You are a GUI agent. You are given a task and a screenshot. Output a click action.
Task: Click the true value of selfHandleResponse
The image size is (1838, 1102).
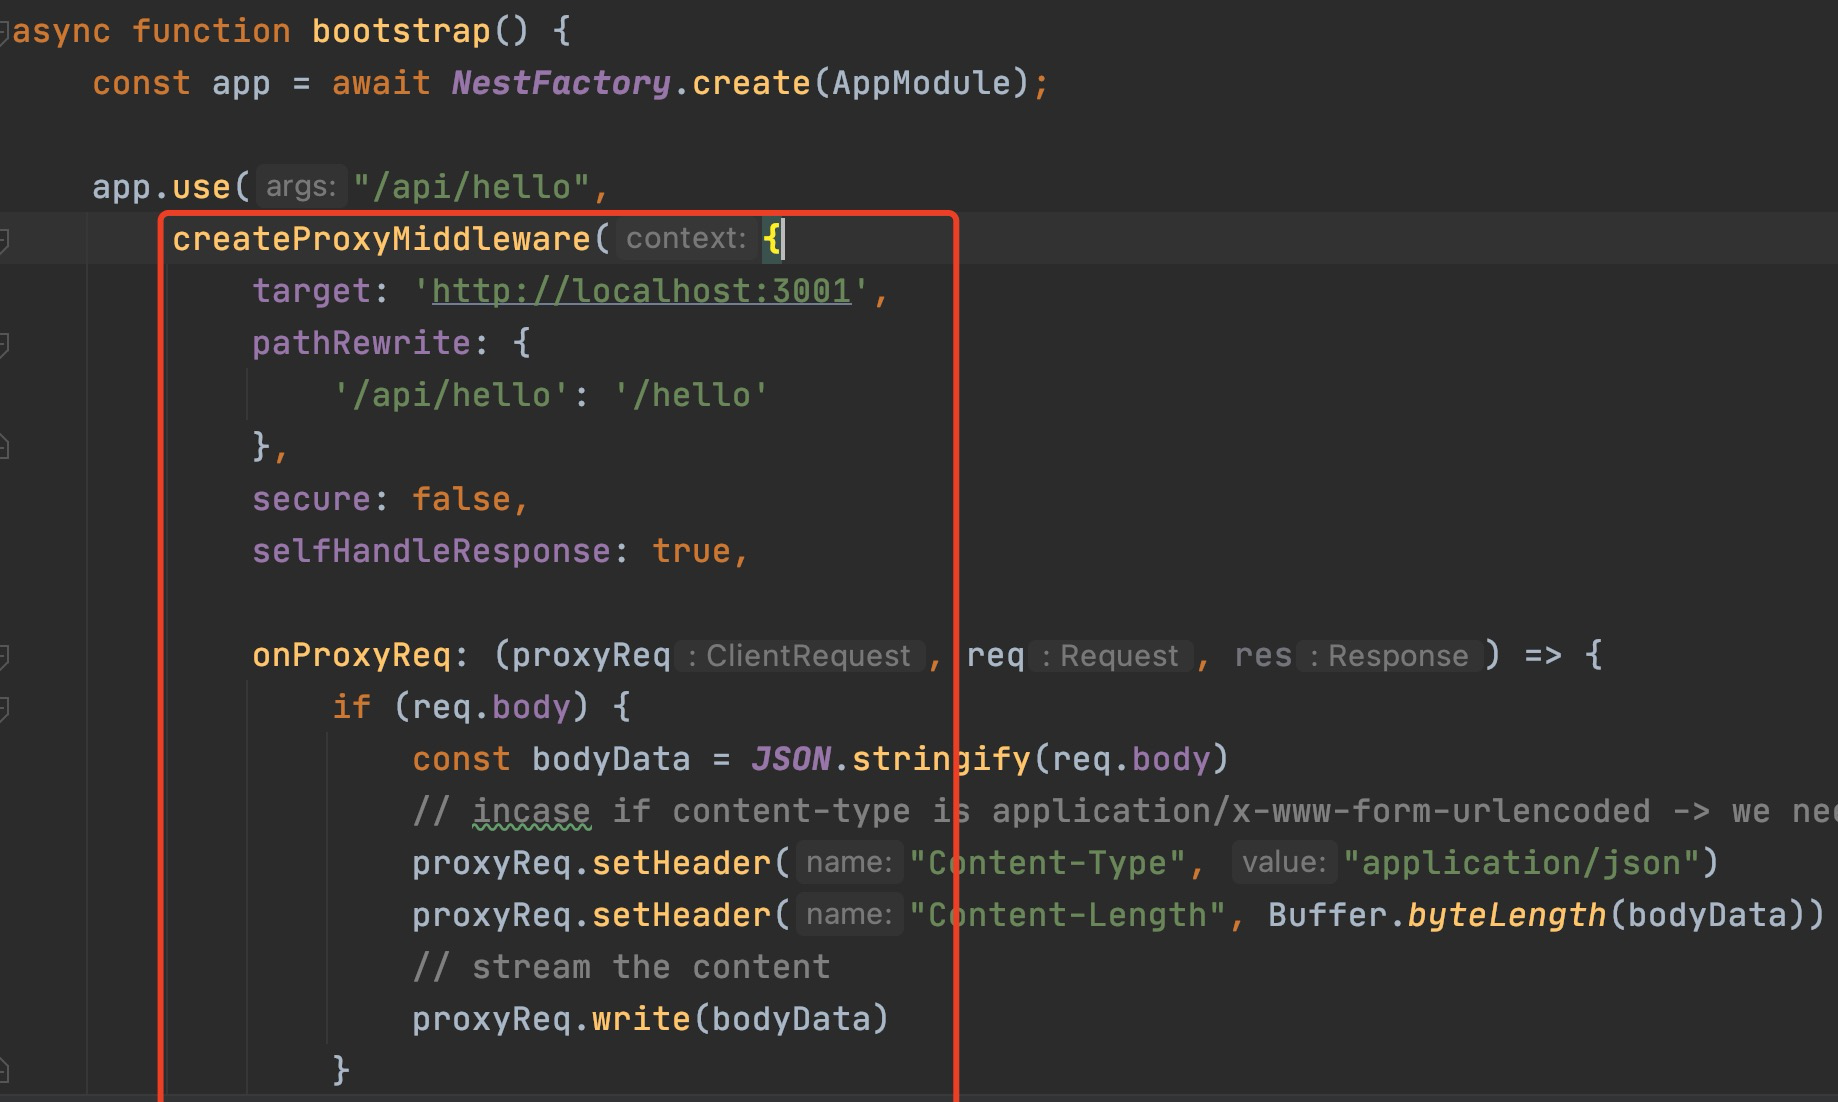(691, 551)
